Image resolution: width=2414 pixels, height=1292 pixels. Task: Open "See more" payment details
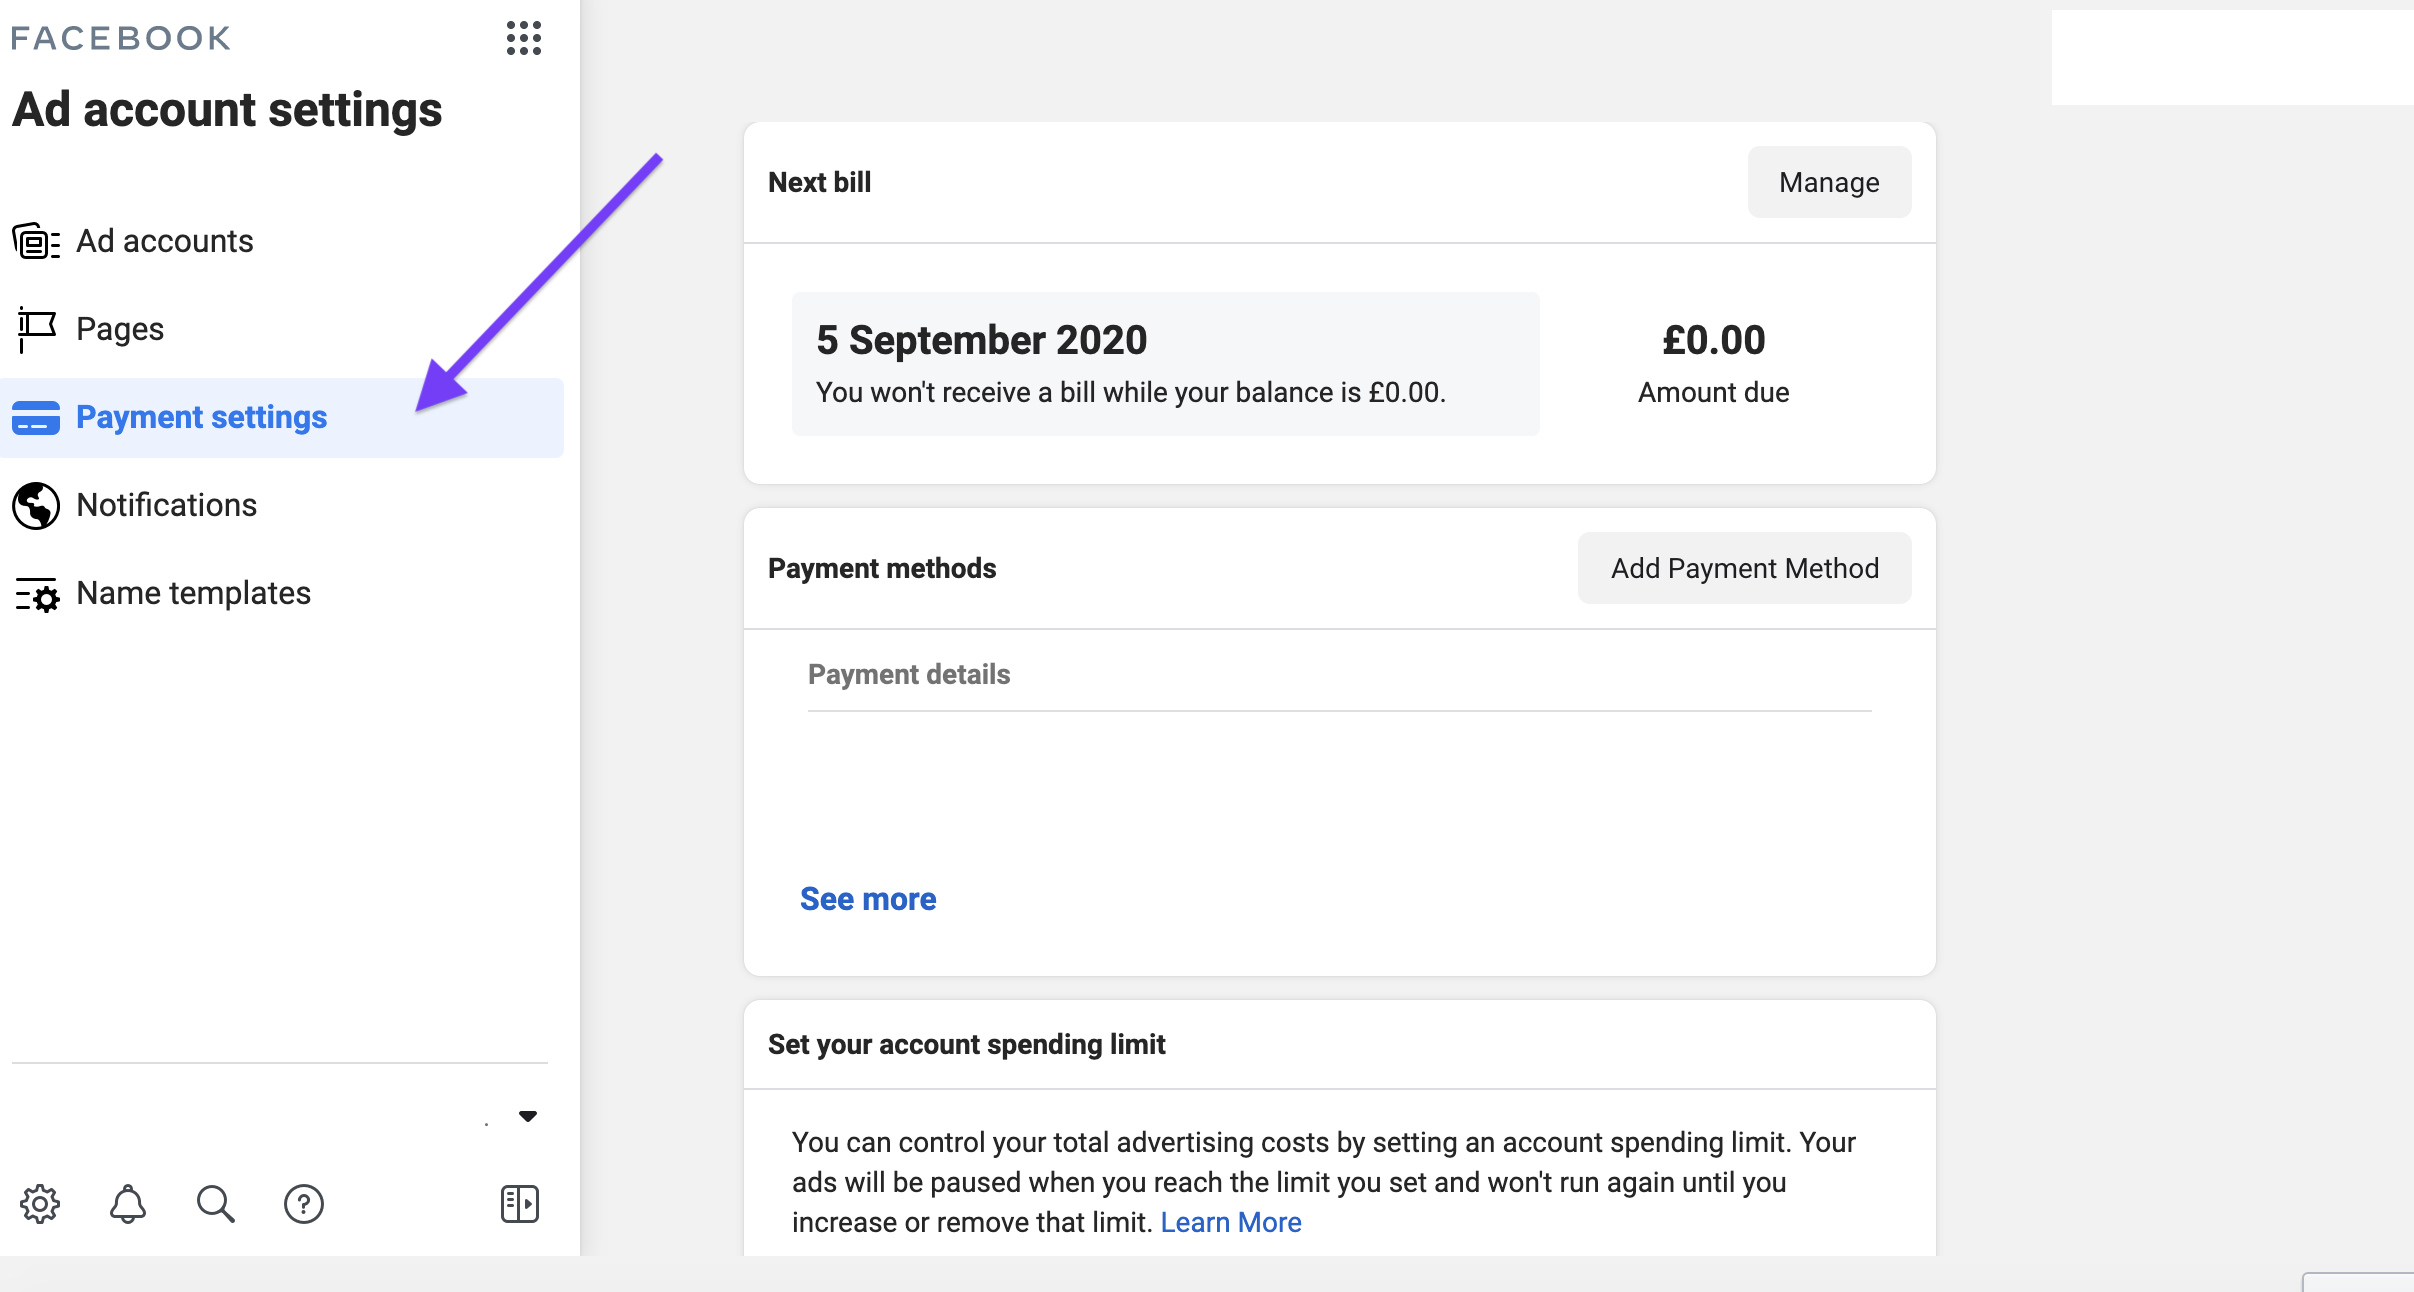coord(867,898)
